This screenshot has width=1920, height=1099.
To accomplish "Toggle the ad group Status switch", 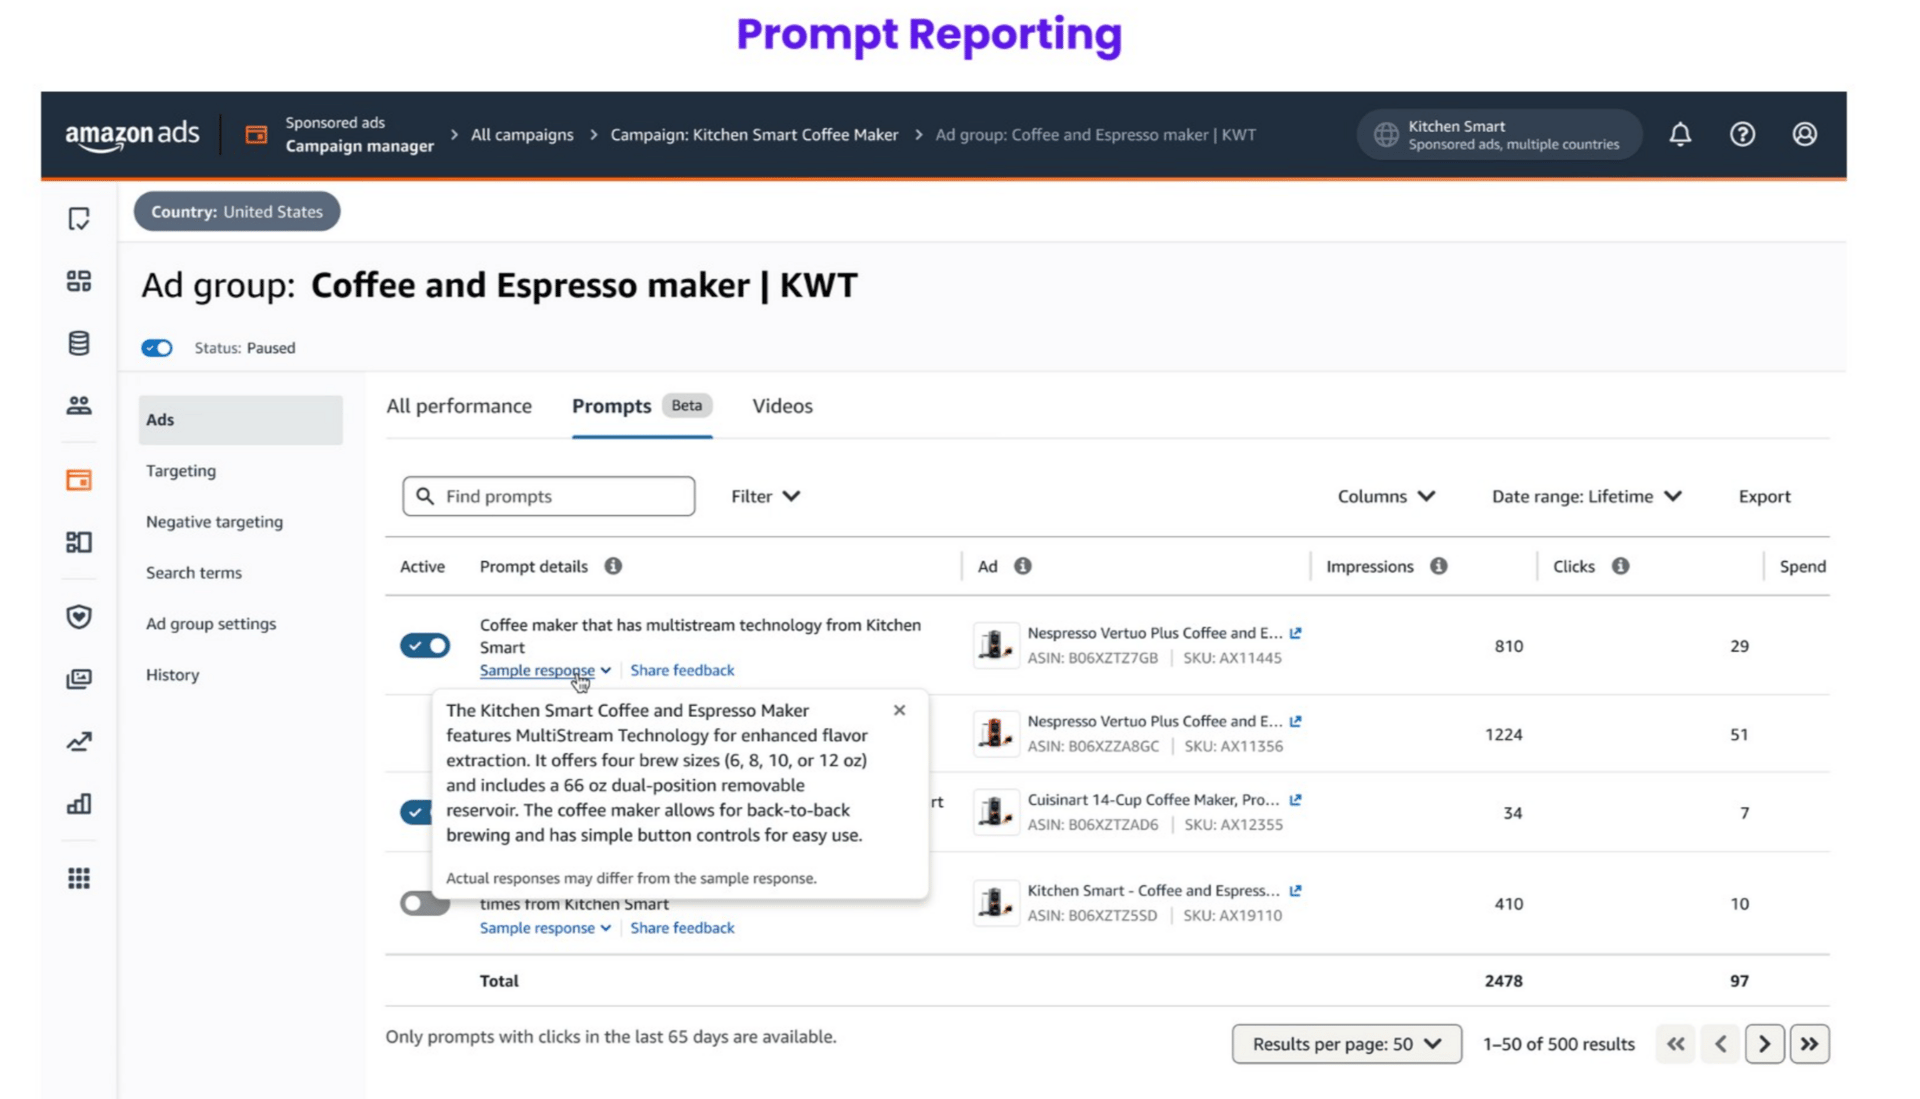I will pos(157,348).
